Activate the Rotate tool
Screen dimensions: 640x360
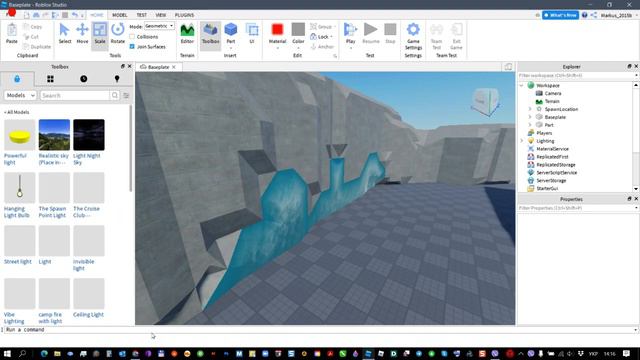click(x=118, y=33)
